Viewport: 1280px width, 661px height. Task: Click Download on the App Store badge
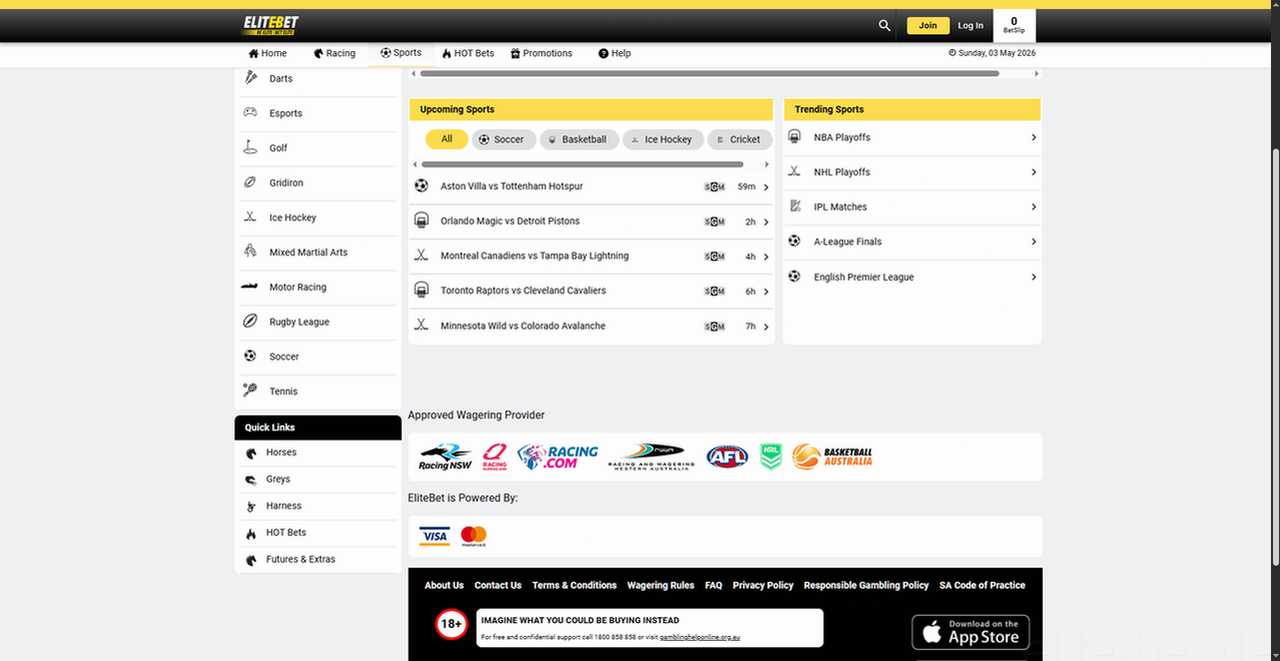click(970, 632)
